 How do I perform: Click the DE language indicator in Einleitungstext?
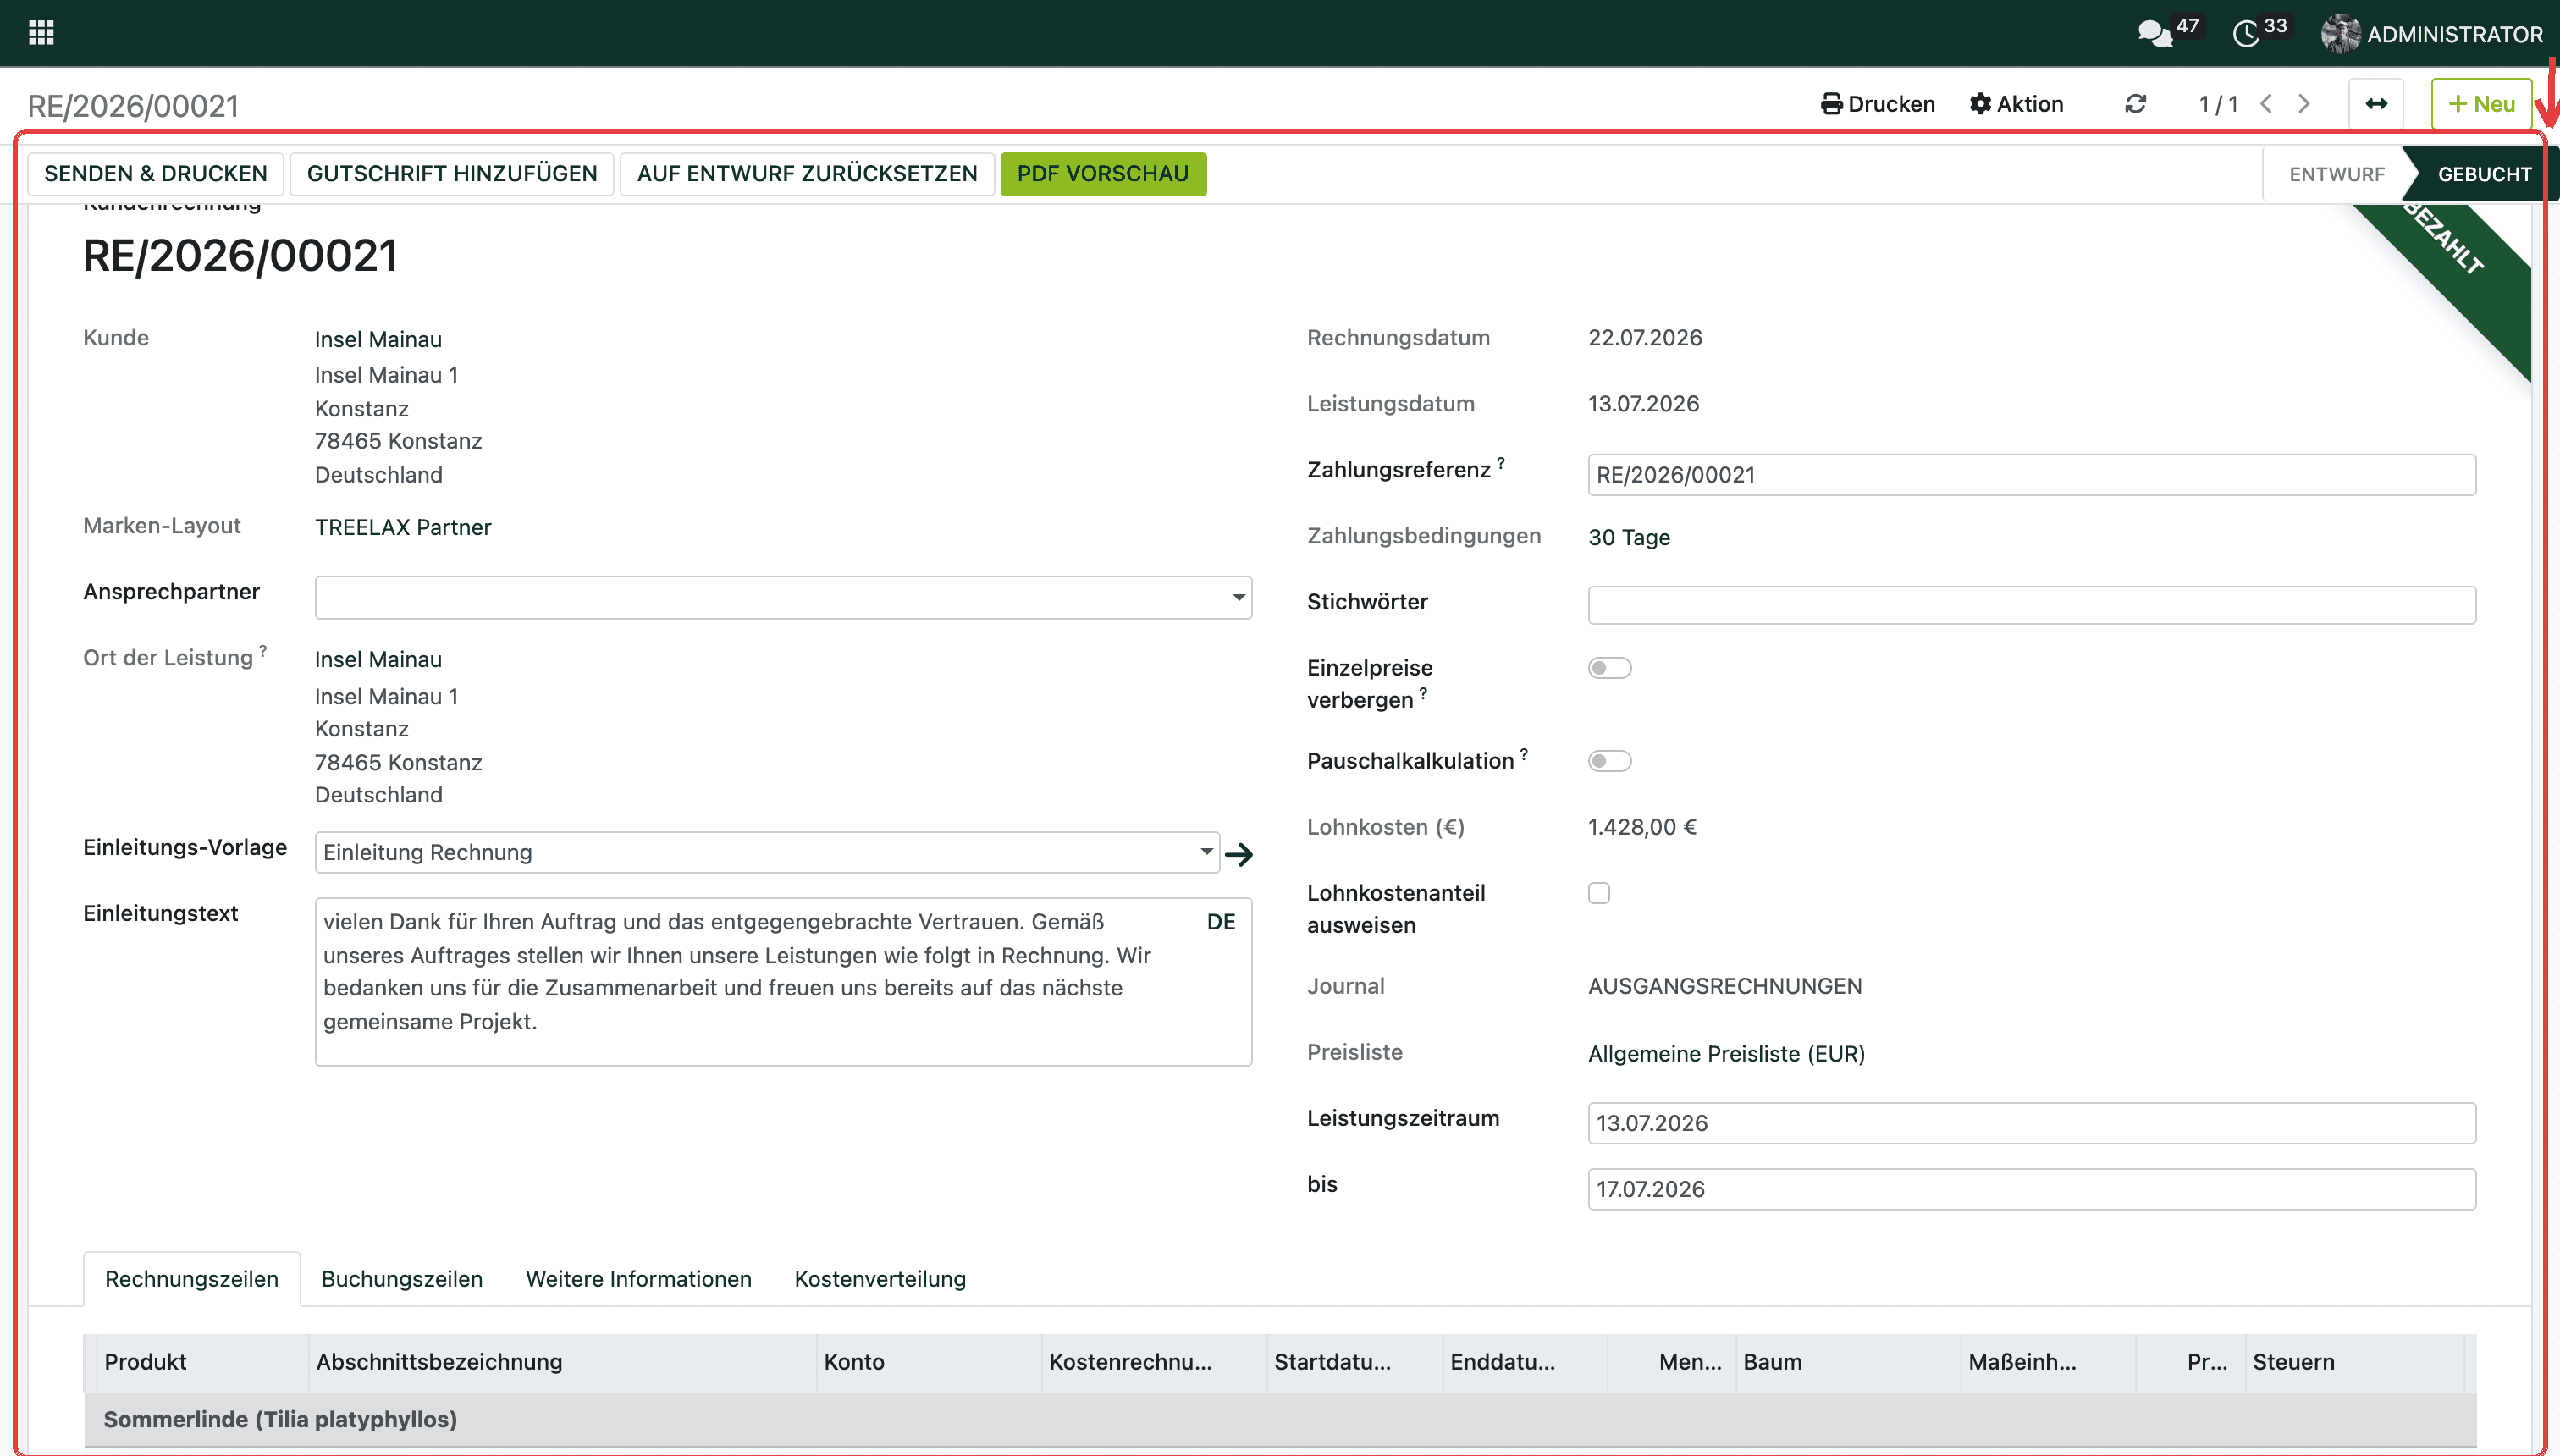pyautogui.click(x=1221, y=922)
